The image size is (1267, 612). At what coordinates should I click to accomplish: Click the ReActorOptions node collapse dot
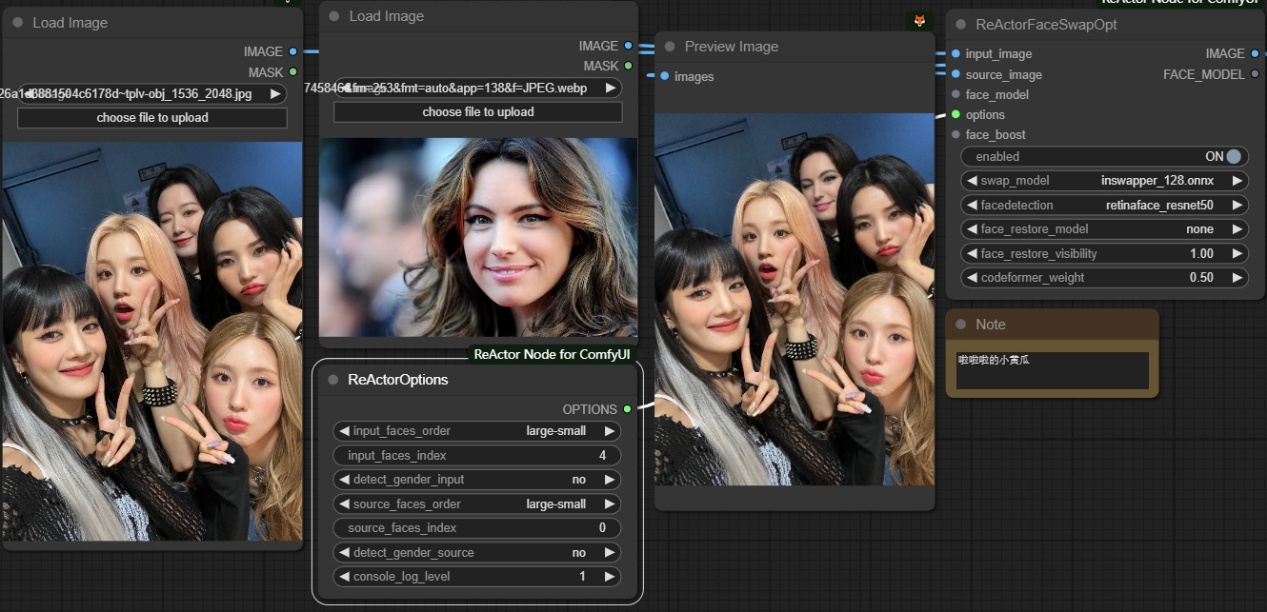[333, 380]
